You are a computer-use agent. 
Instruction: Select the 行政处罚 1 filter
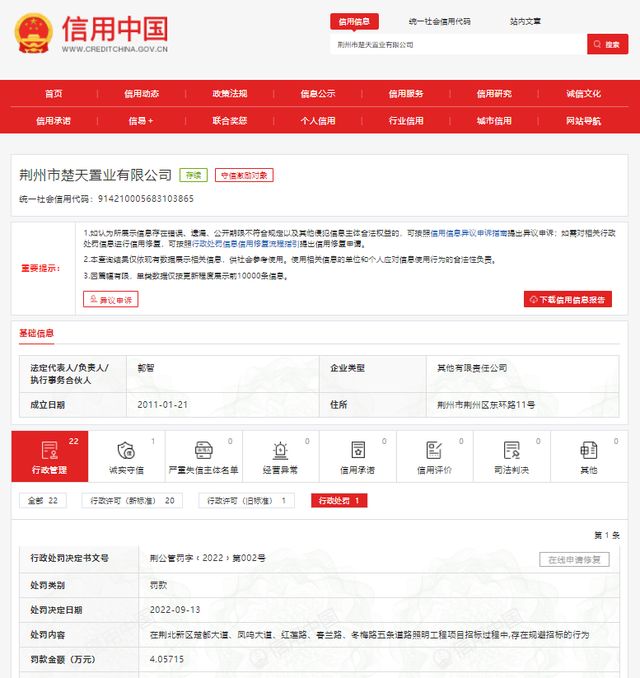[339, 500]
